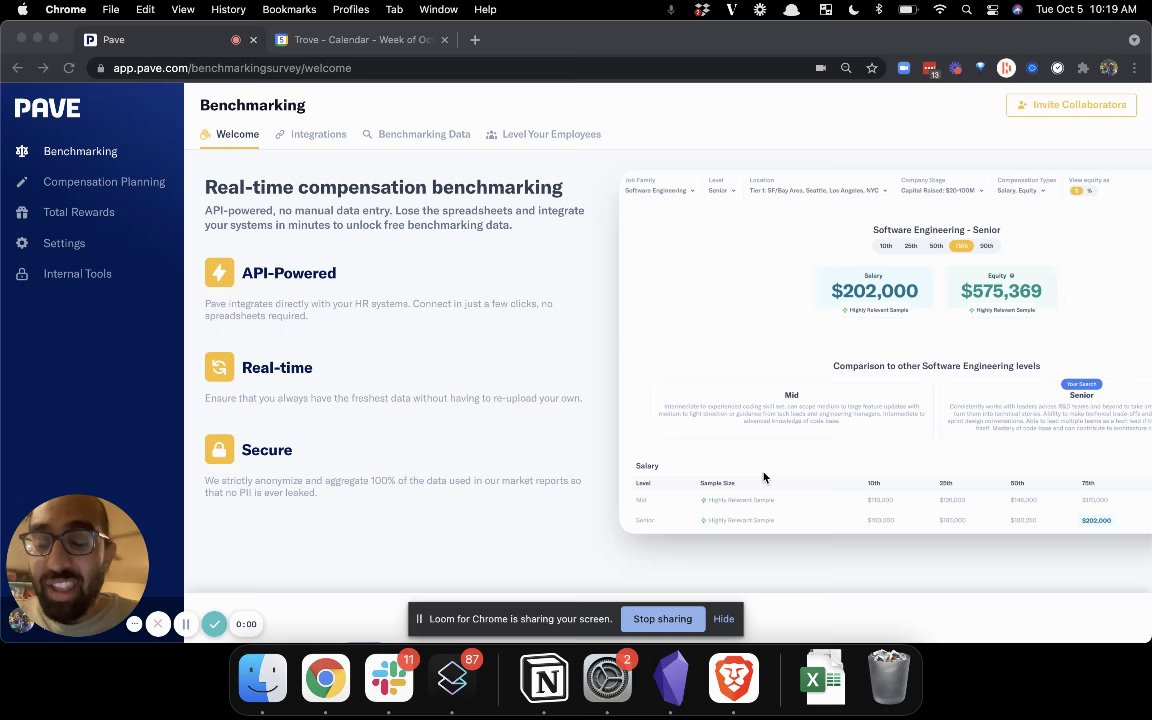
Task: Open Loom more options ellipsis
Action: click(134, 624)
